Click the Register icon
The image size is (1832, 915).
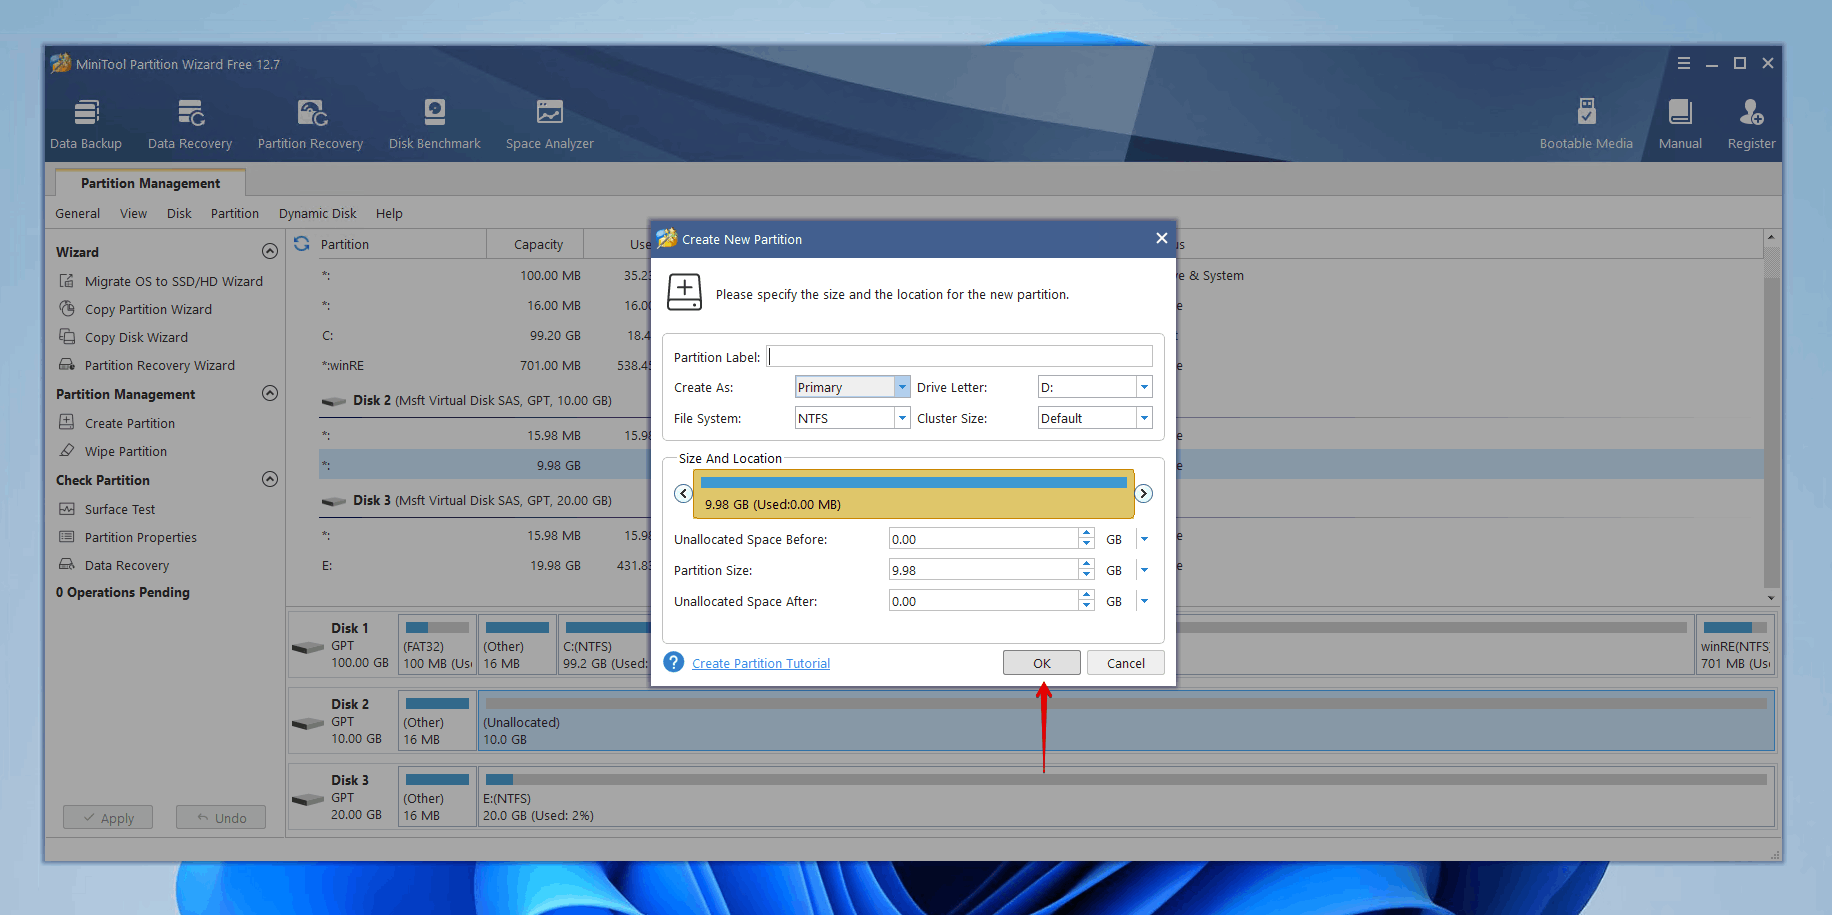point(1751,124)
